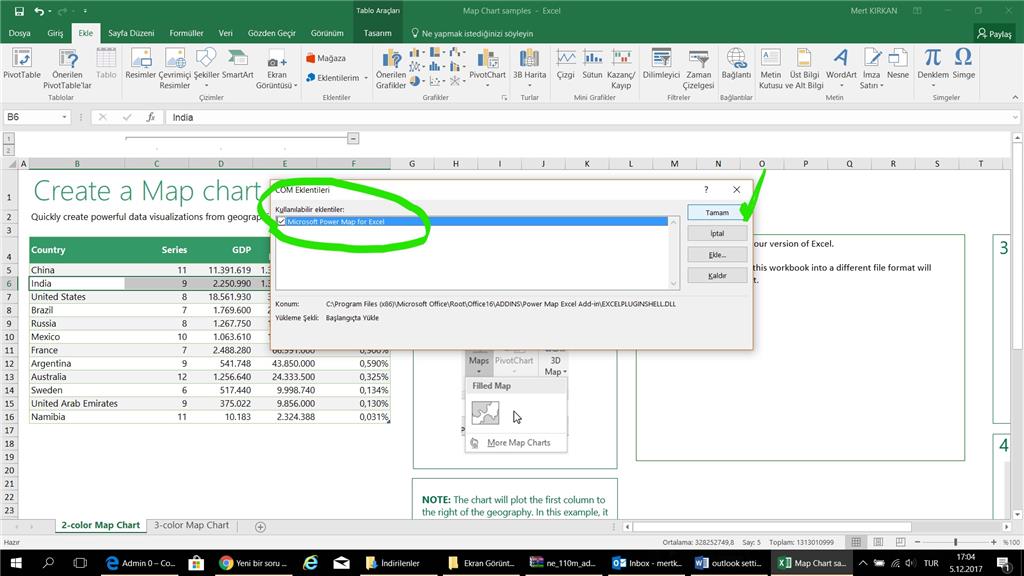
Task: Switch to the Tasarım tab
Action: [x=377, y=33]
